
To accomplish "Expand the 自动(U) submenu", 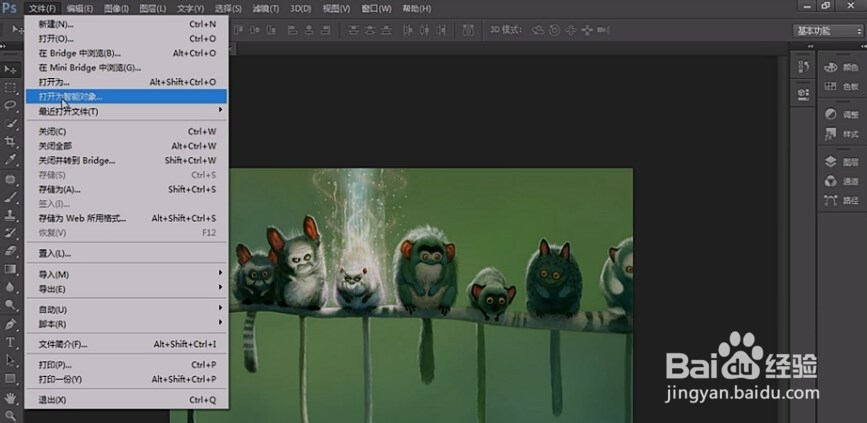I will click(x=126, y=309).
